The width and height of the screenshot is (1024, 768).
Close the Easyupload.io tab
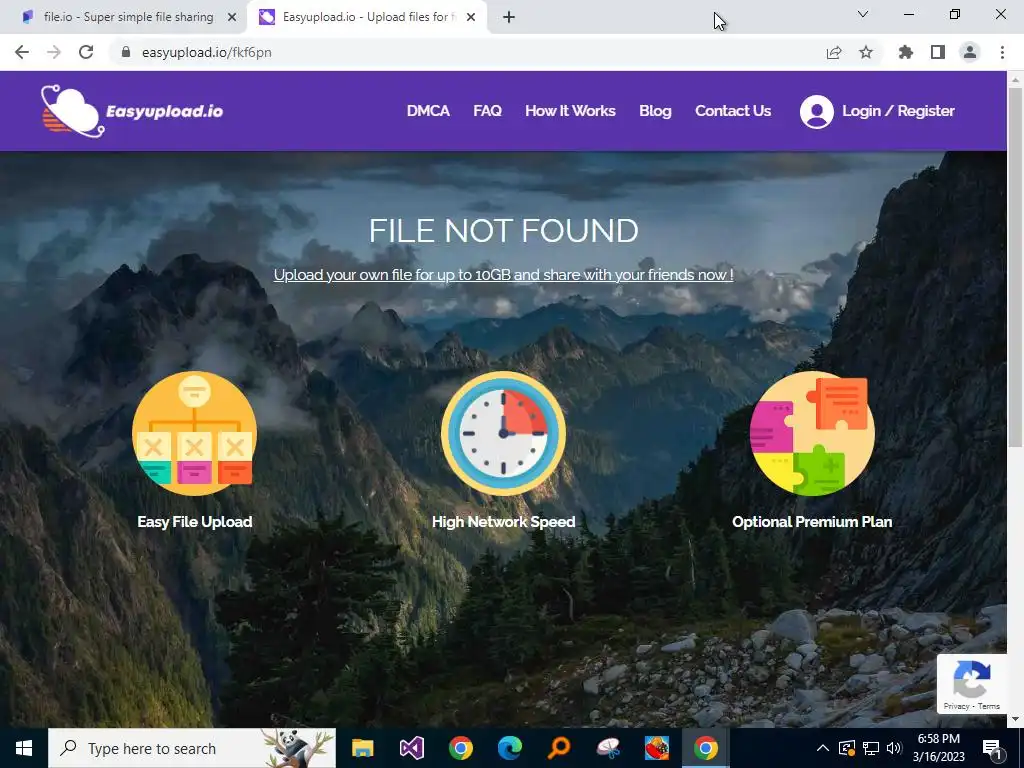coord(471,17)
